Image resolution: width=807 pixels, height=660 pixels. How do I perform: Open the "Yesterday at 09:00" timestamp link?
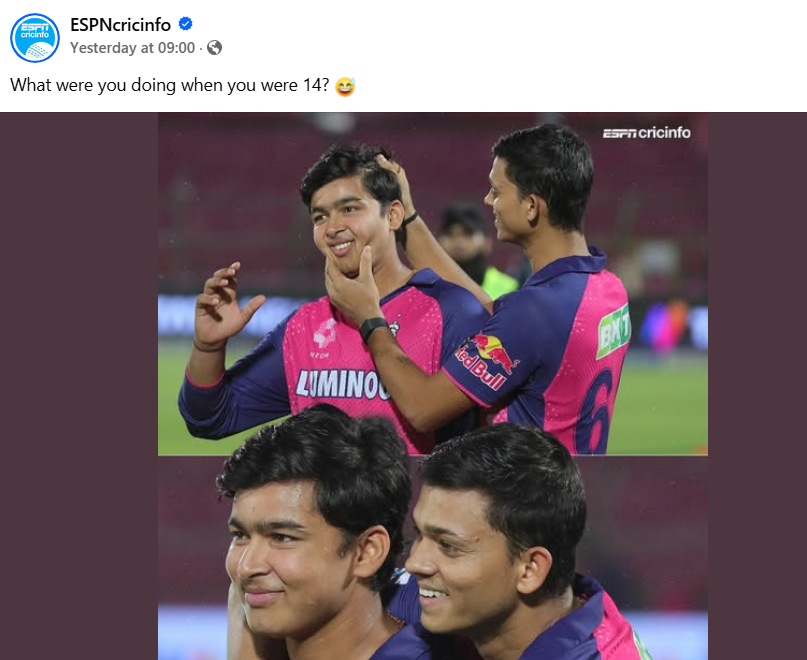click(133, 48)
